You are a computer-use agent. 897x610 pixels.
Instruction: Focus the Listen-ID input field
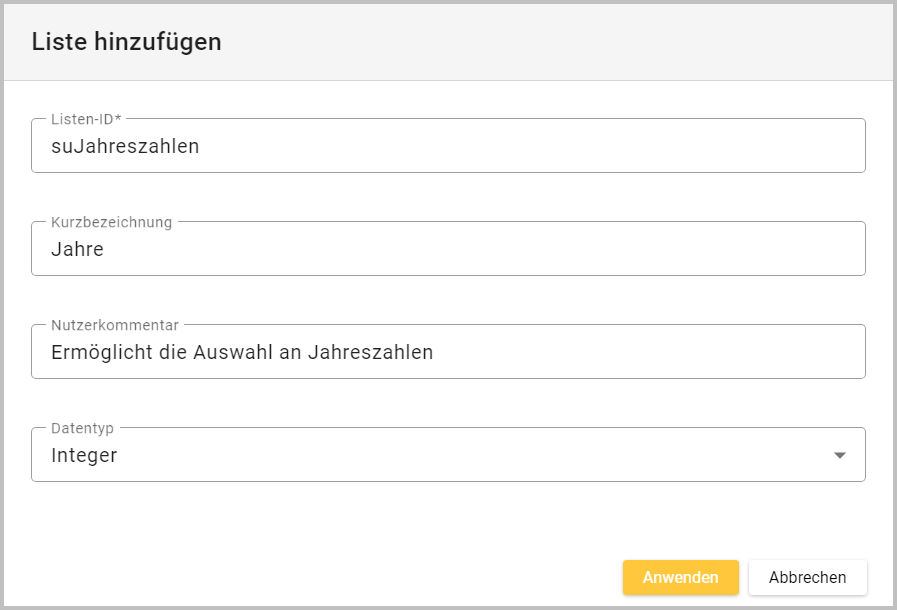pos(448,146)
